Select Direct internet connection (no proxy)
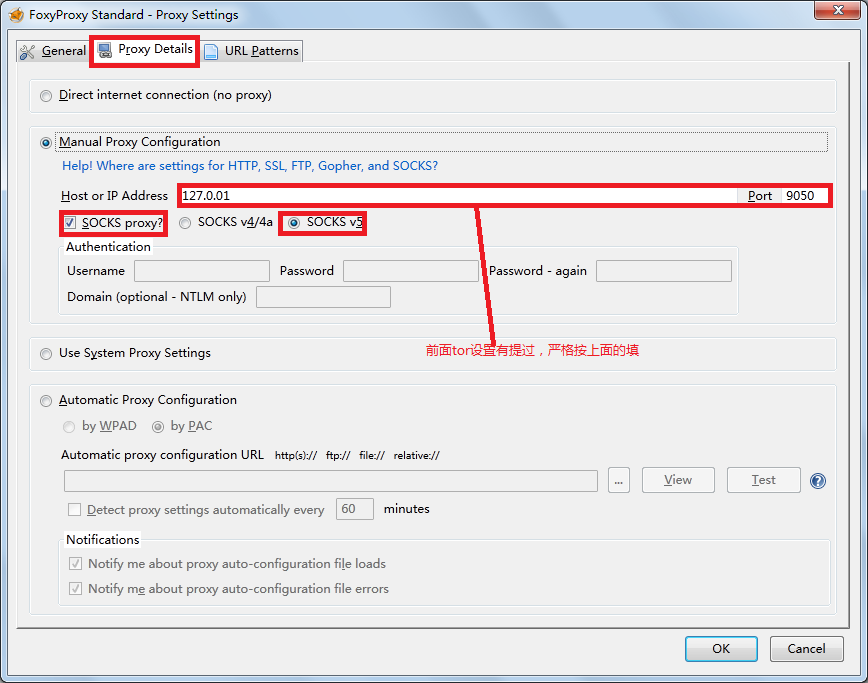Screen dimensions: 868x683 coord(46,95)
